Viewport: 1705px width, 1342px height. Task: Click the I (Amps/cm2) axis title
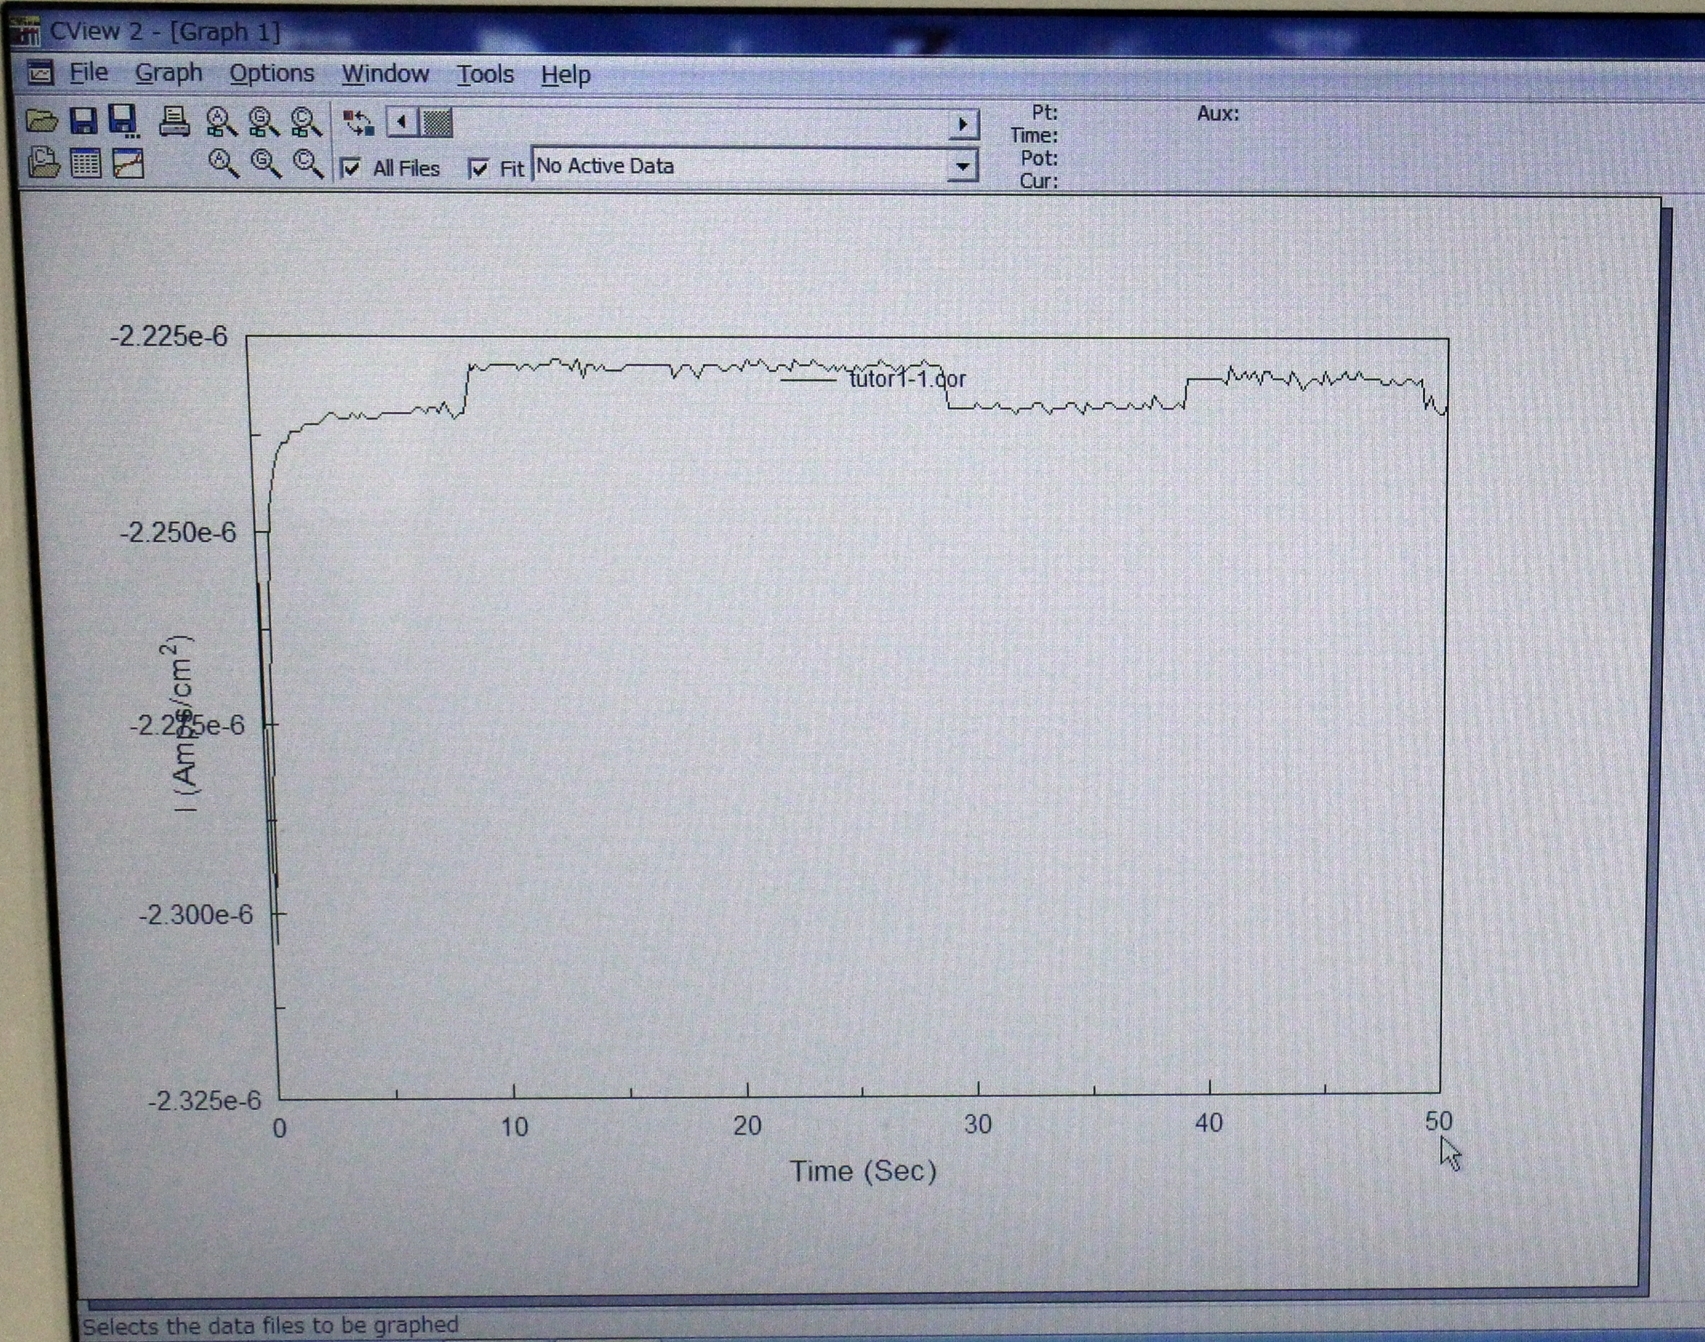point(180,723)
